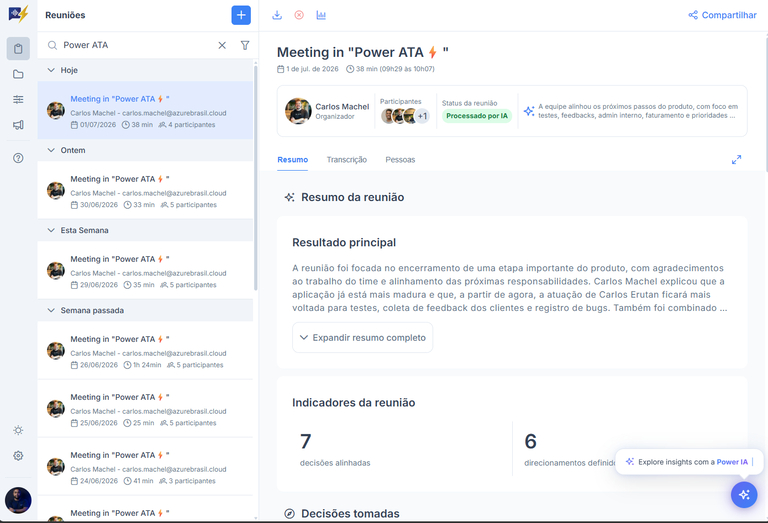
Task: Open the 29/06/2026 meeting entry
Action: pos(145,270)
